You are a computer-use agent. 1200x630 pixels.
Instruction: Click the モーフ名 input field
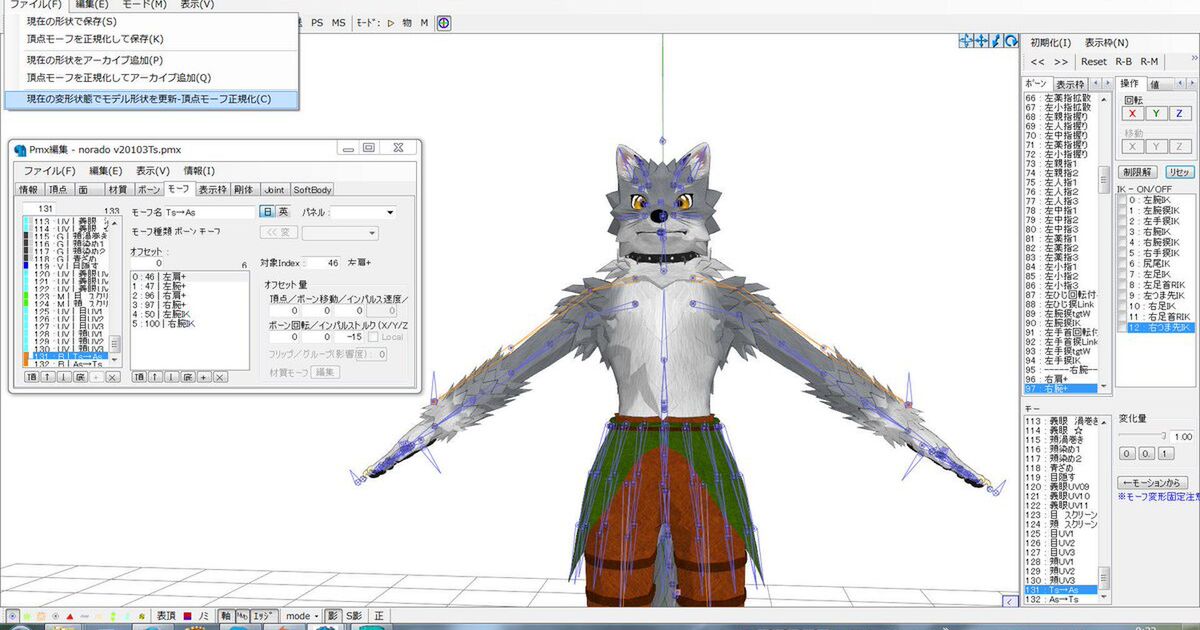[x=210, y=211]
